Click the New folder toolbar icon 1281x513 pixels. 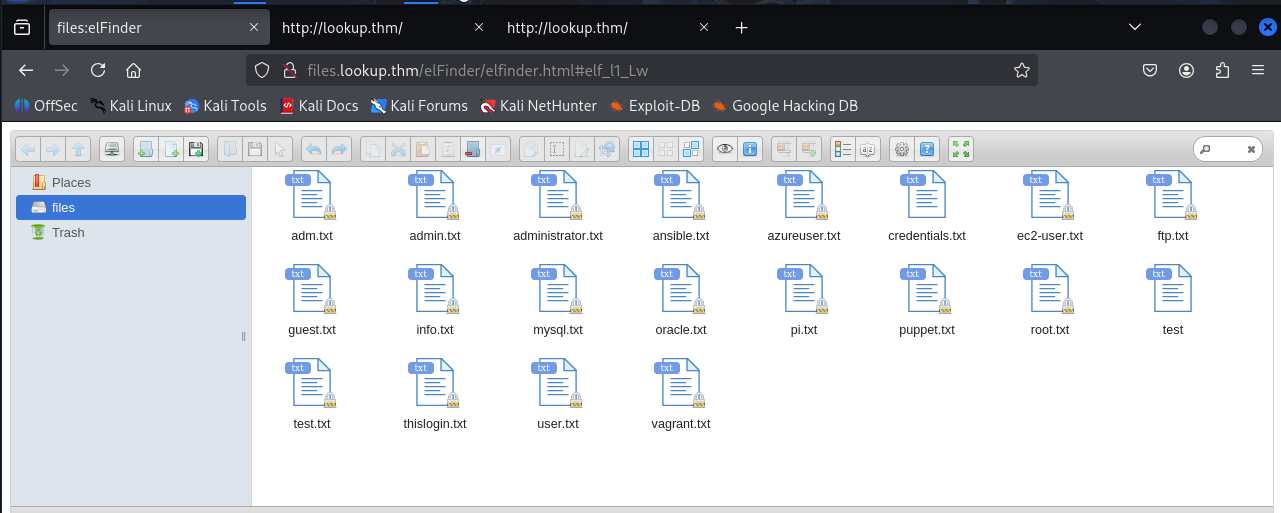(145, 150)
